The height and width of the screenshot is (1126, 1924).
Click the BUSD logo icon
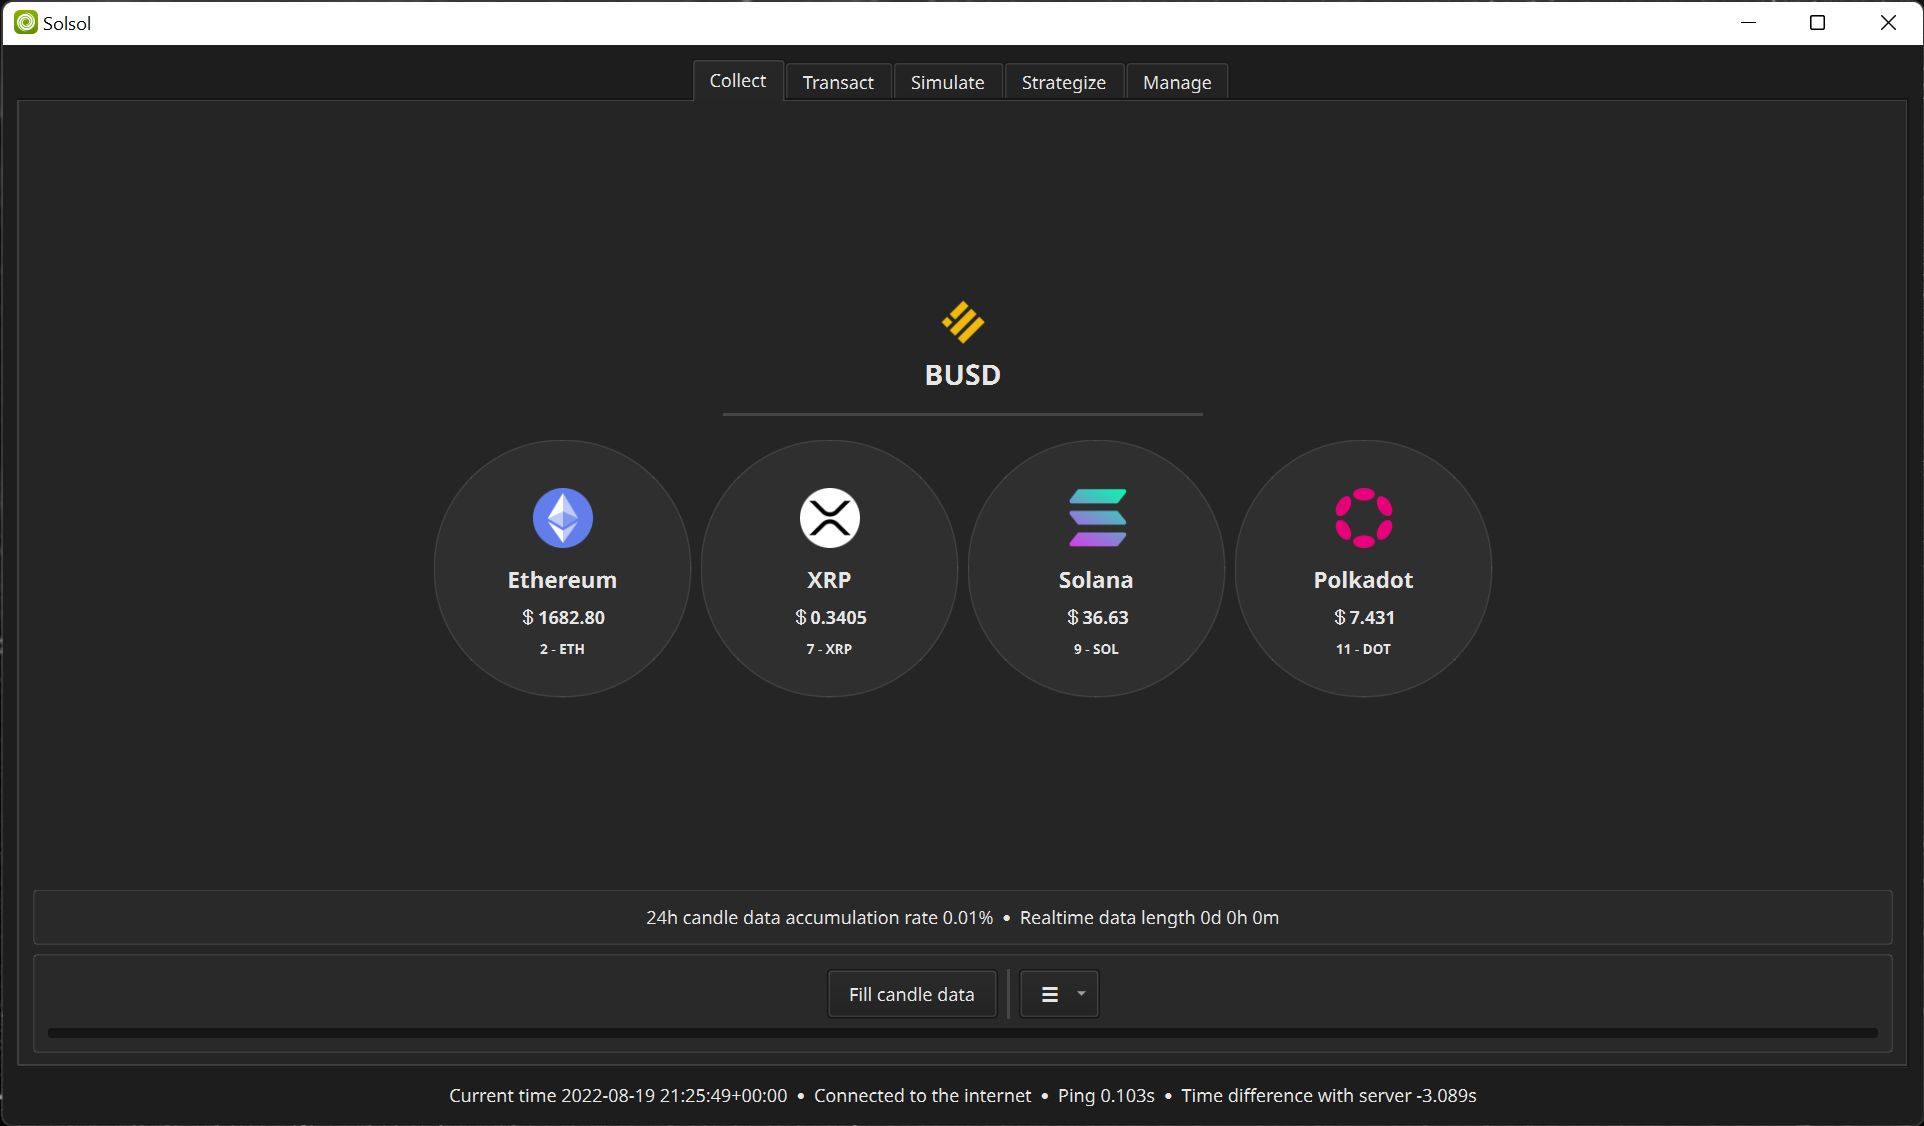coord(963,322)
